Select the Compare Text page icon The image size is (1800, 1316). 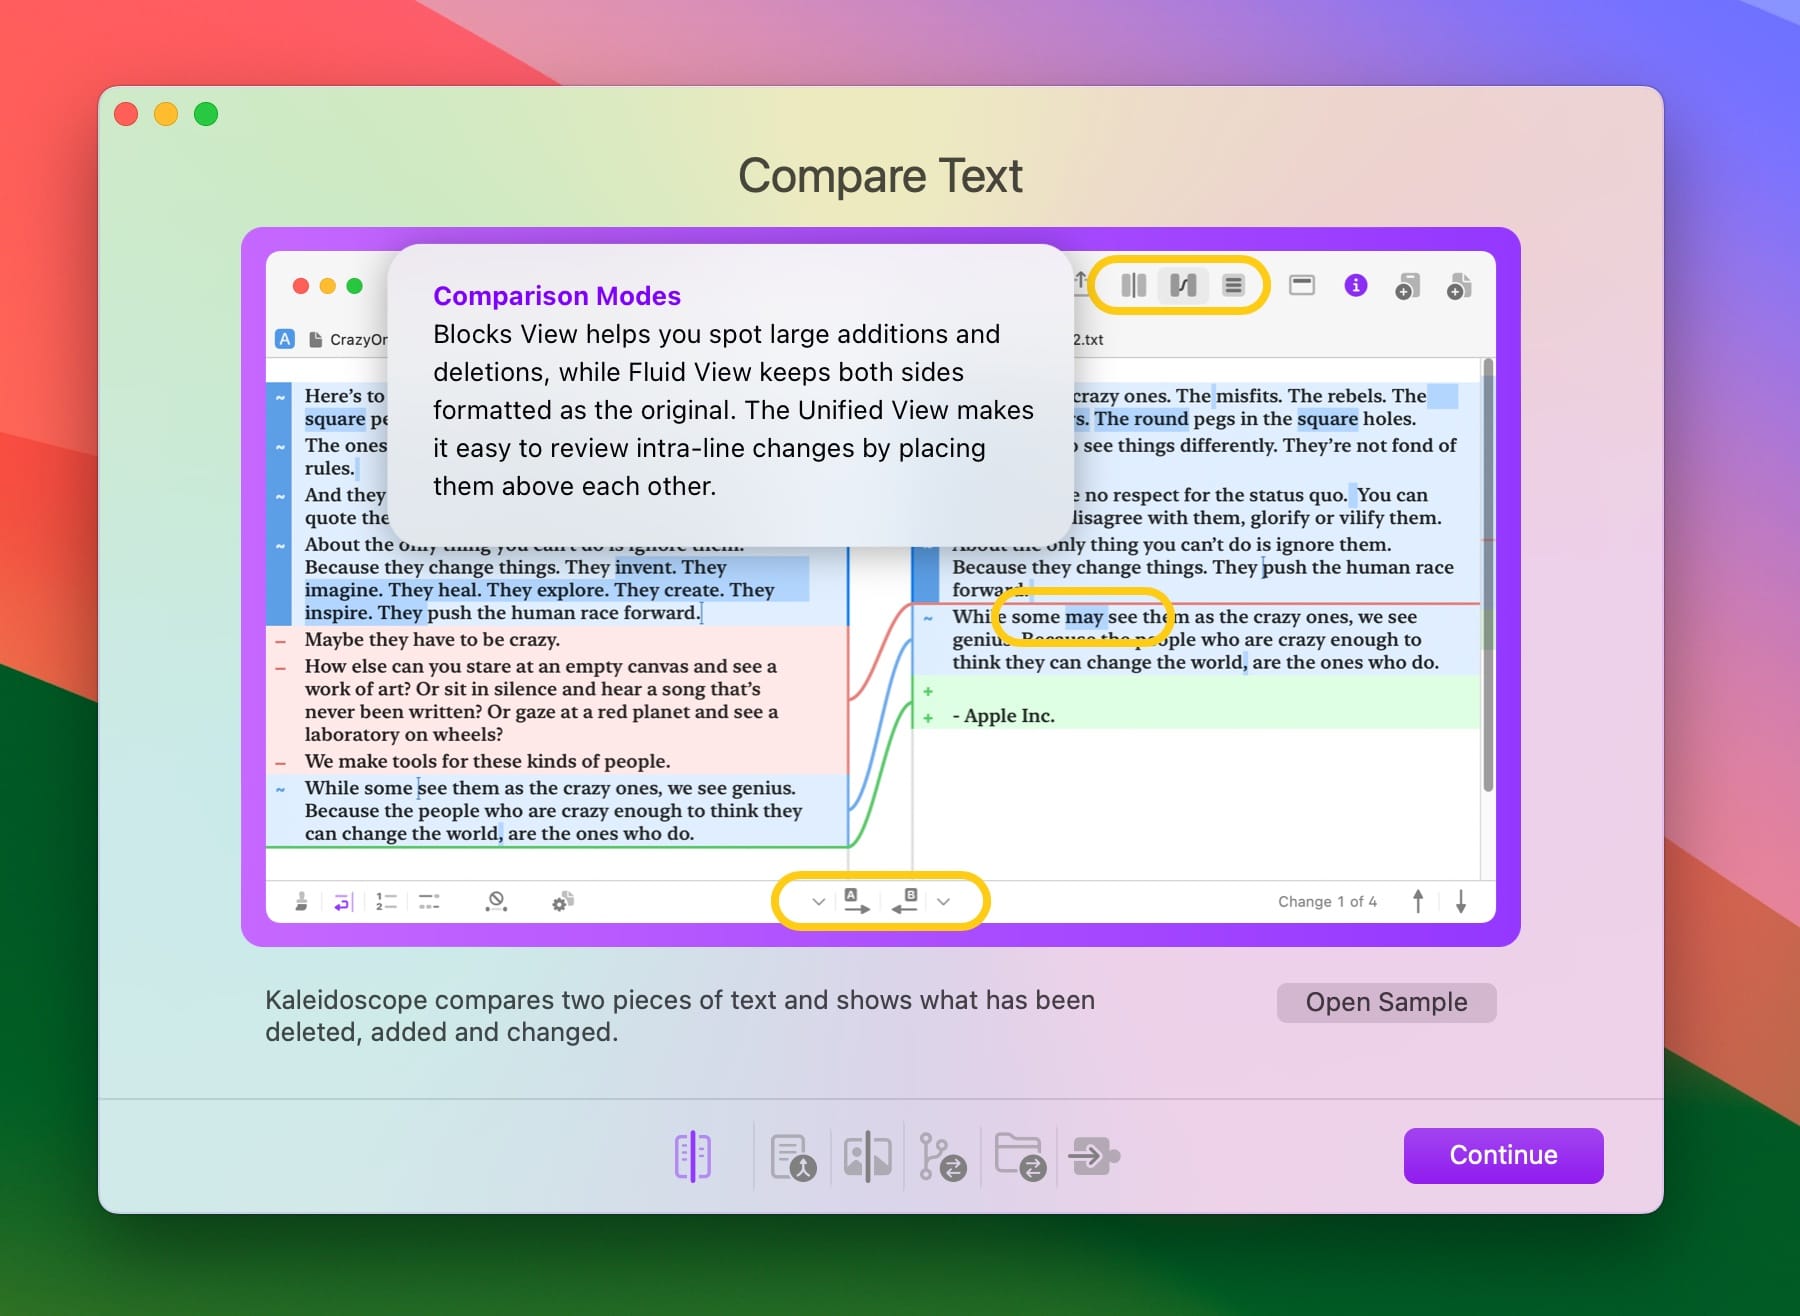(693, 1156)
